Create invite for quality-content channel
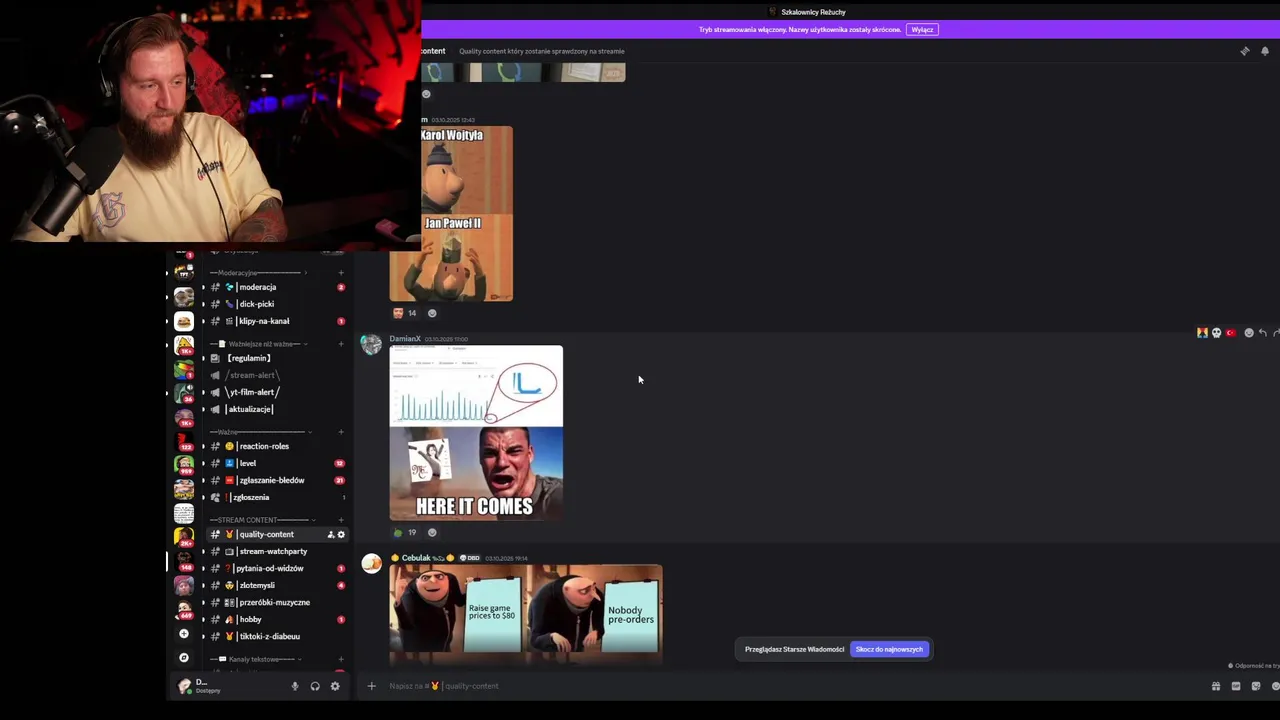 tap(331, 534)
